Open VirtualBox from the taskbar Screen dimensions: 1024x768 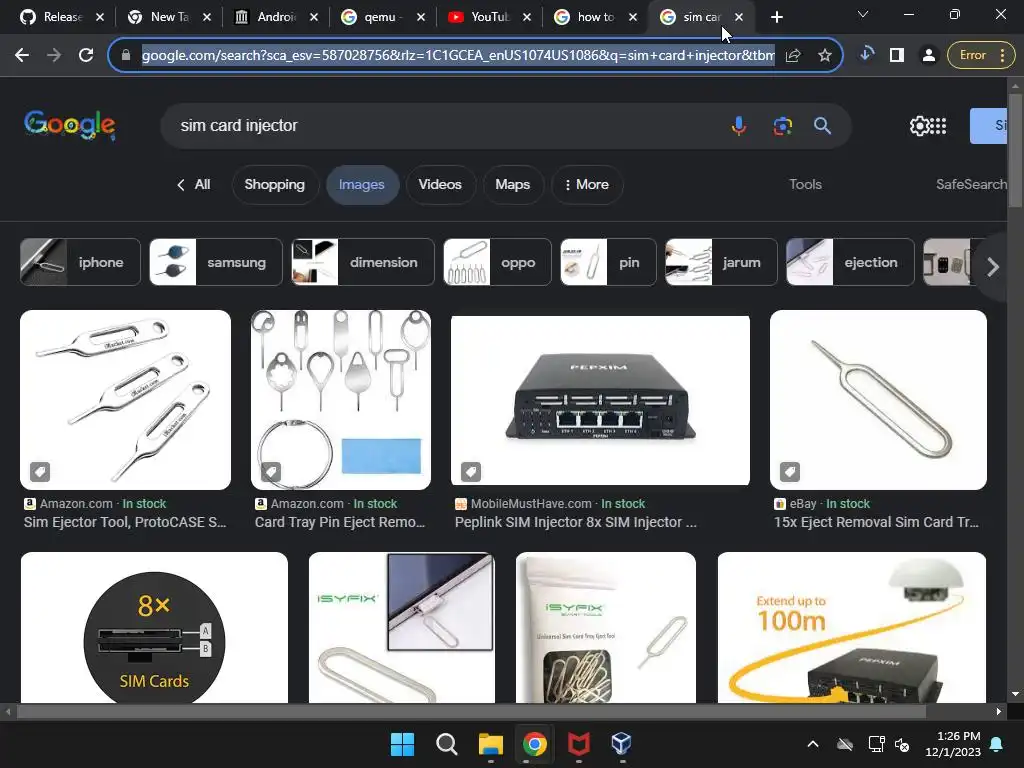pyautogui.click(x=622, y=744)
